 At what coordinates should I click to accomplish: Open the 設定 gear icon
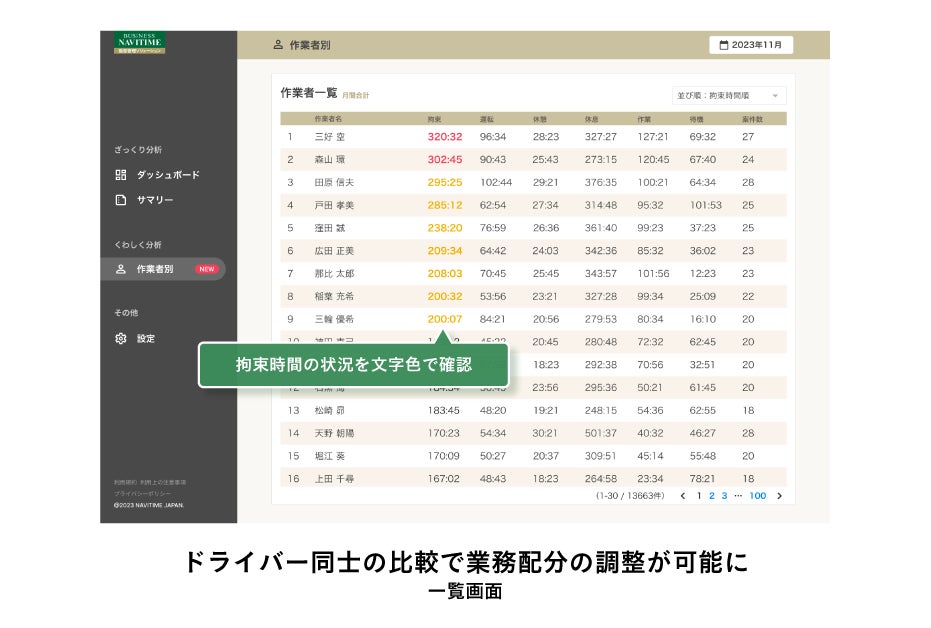[x=121, y=338]
